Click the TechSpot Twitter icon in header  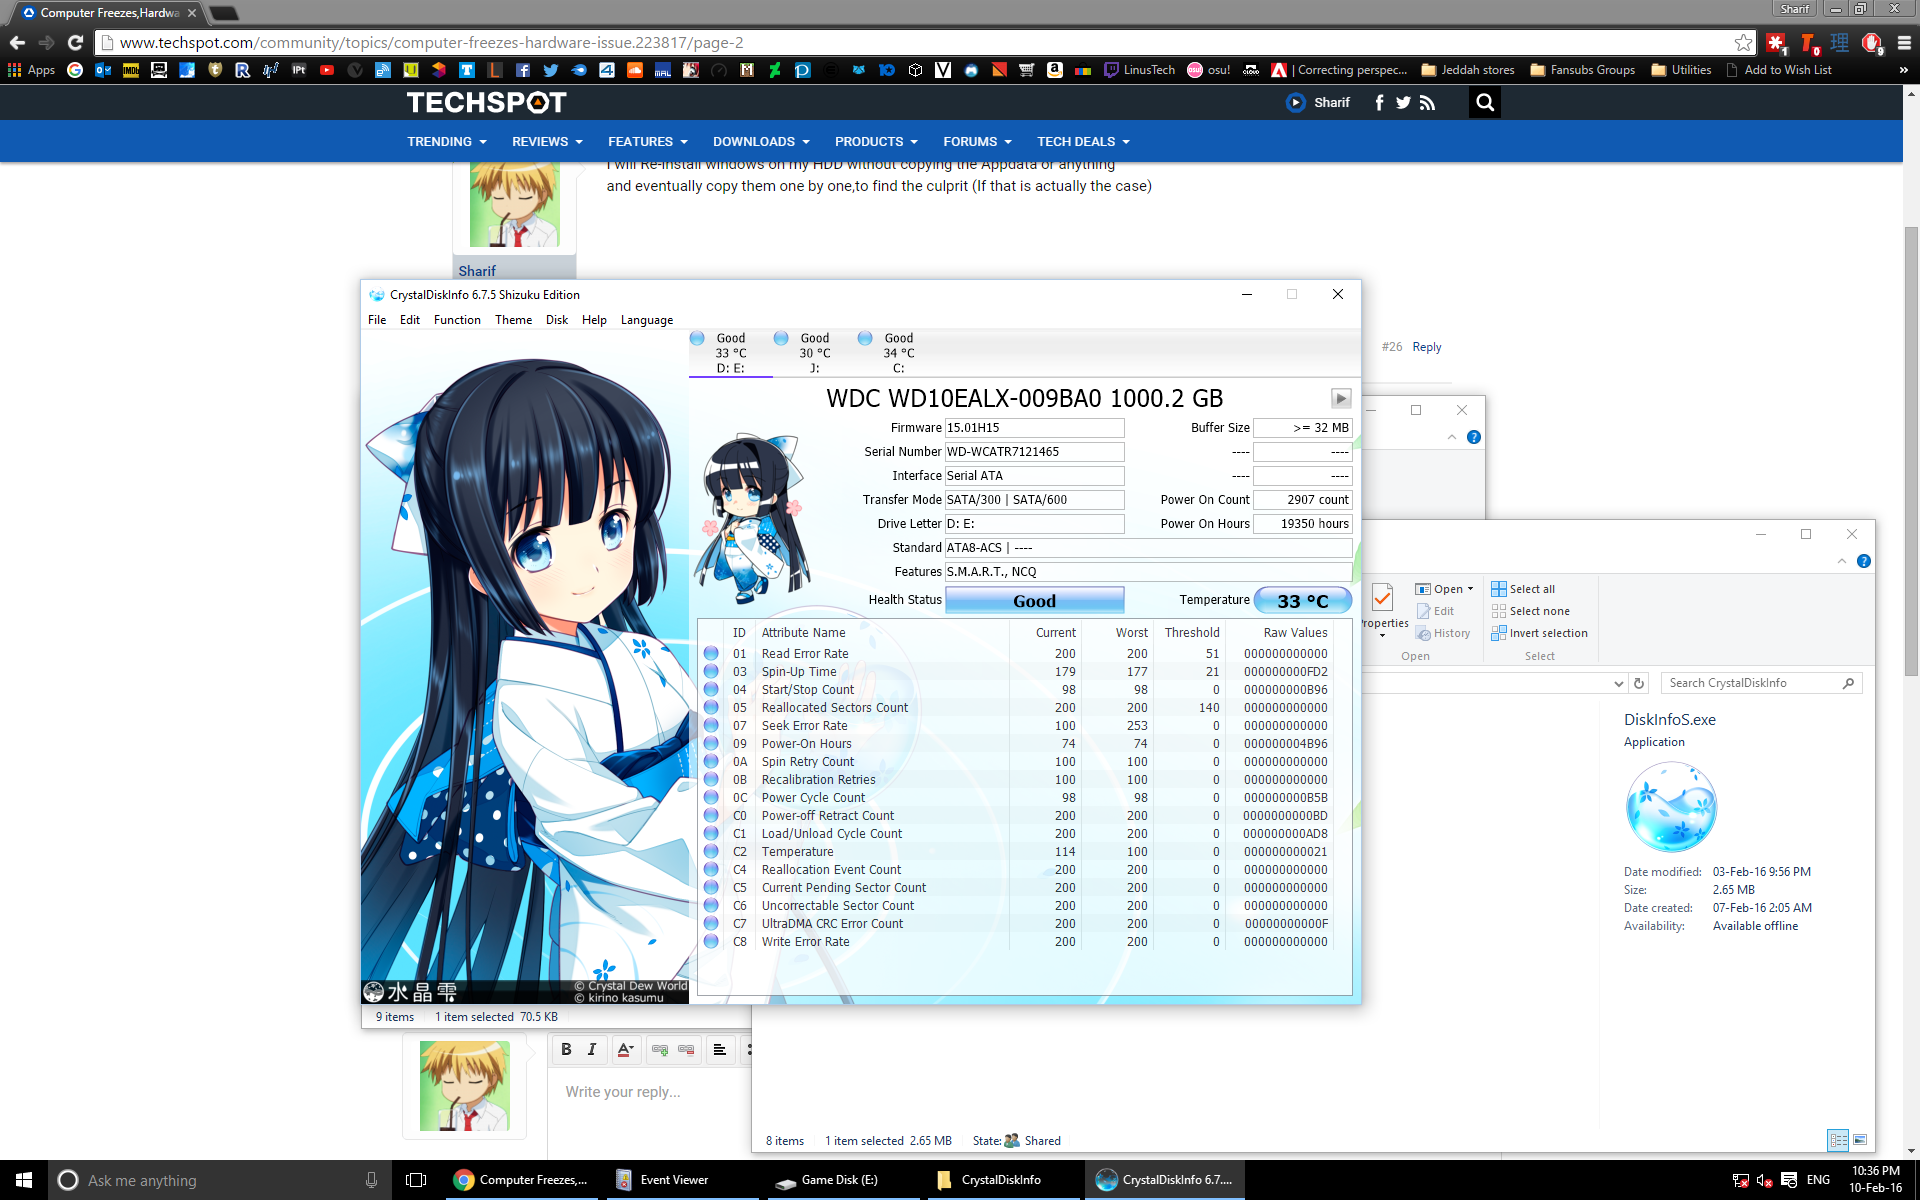[1403, 102]
